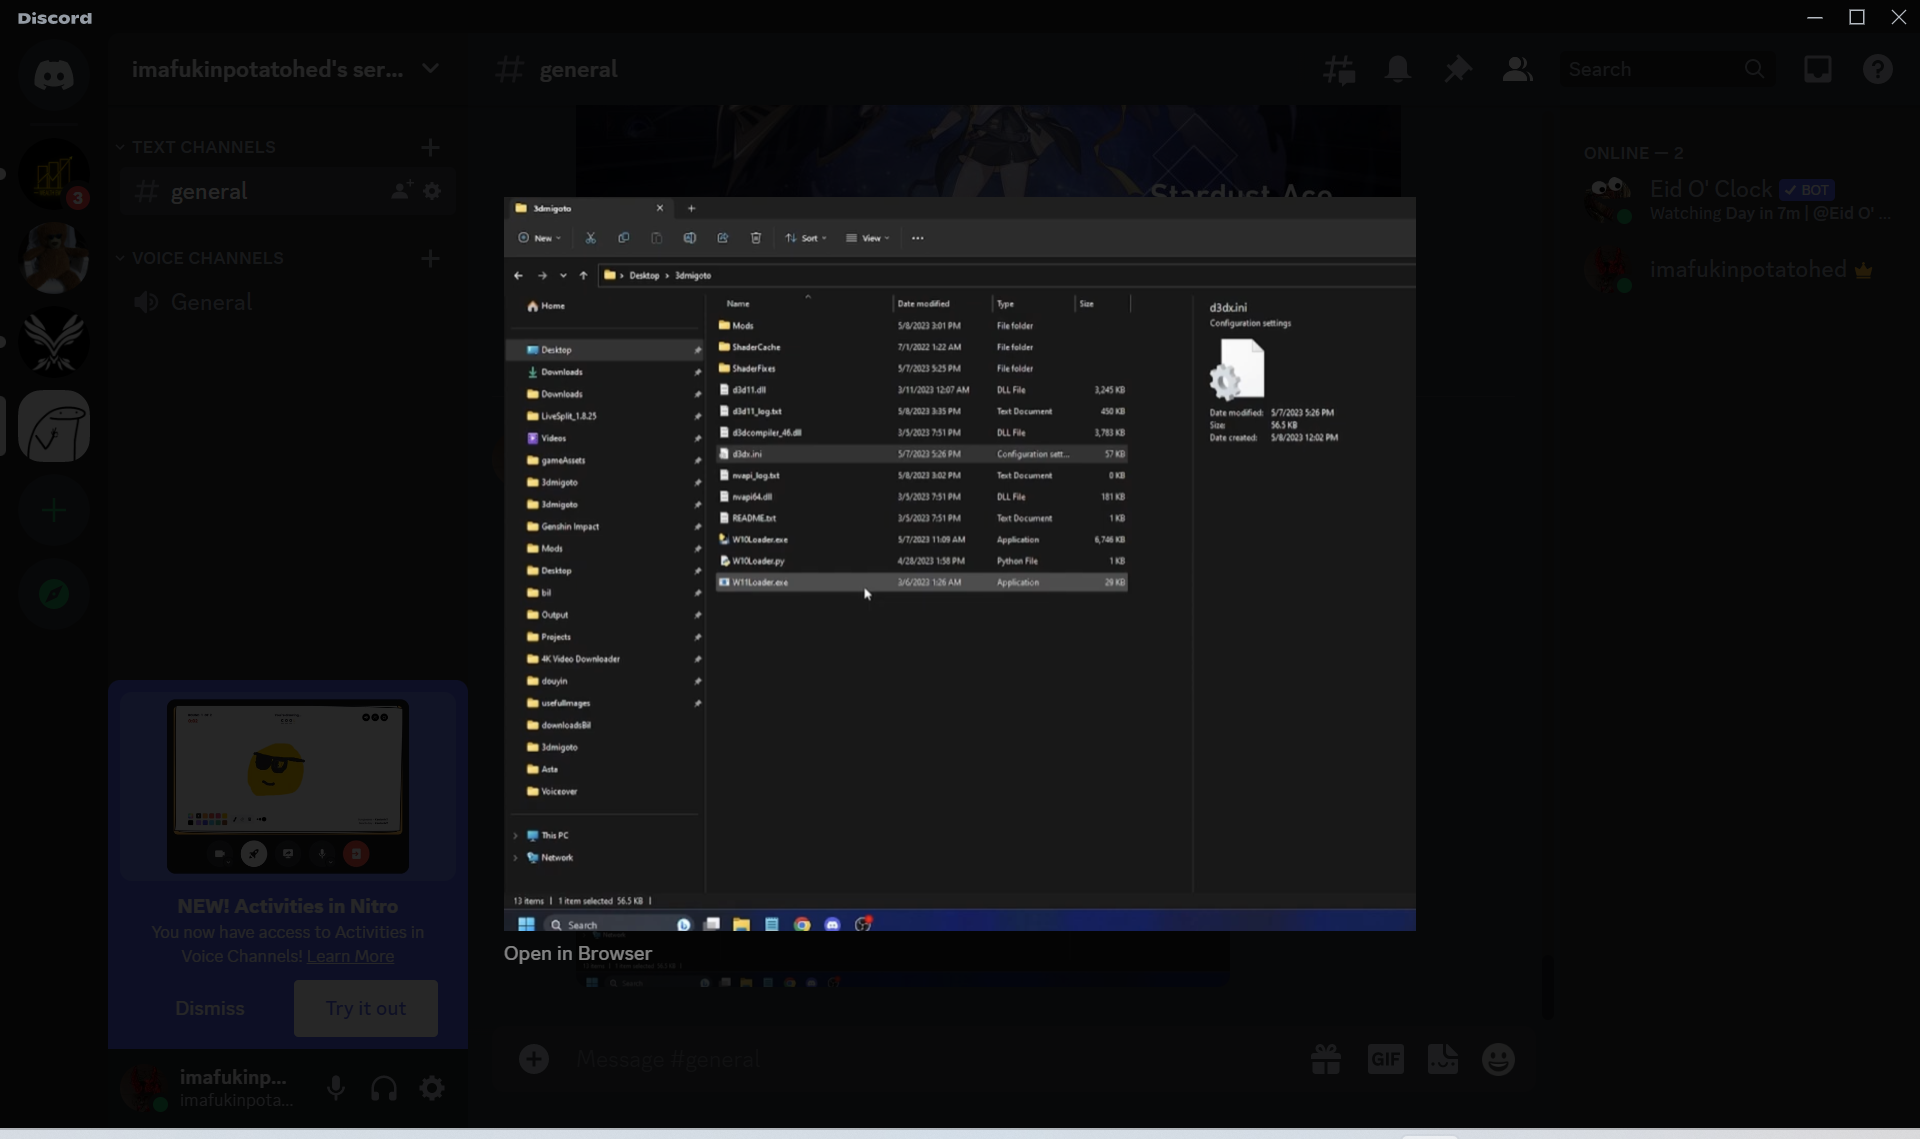1920x1139 pixels.
Task: Open the notifications inbox bell icon
Action: (1397, 69)
